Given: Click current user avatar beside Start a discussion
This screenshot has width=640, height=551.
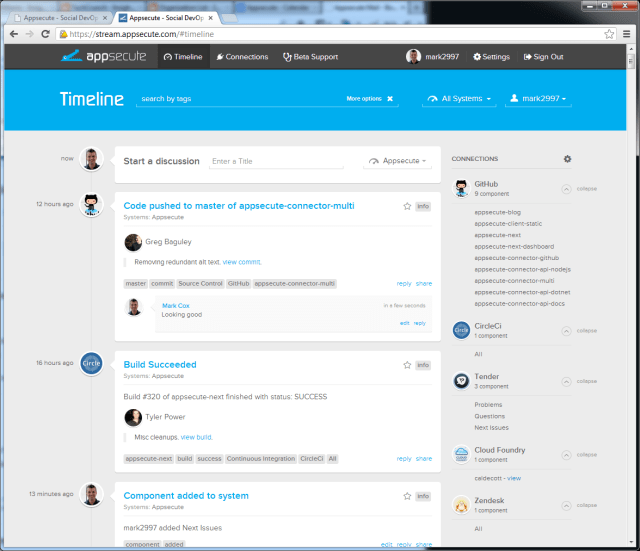Looking at the screenshot, I should 91,159.
